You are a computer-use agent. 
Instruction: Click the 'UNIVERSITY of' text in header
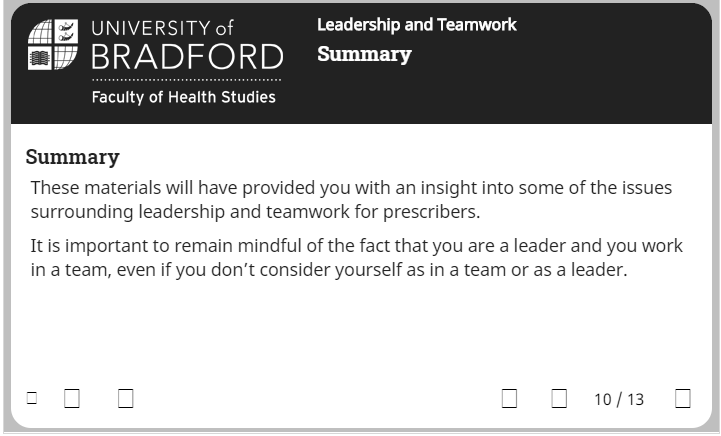pos(162,28)
